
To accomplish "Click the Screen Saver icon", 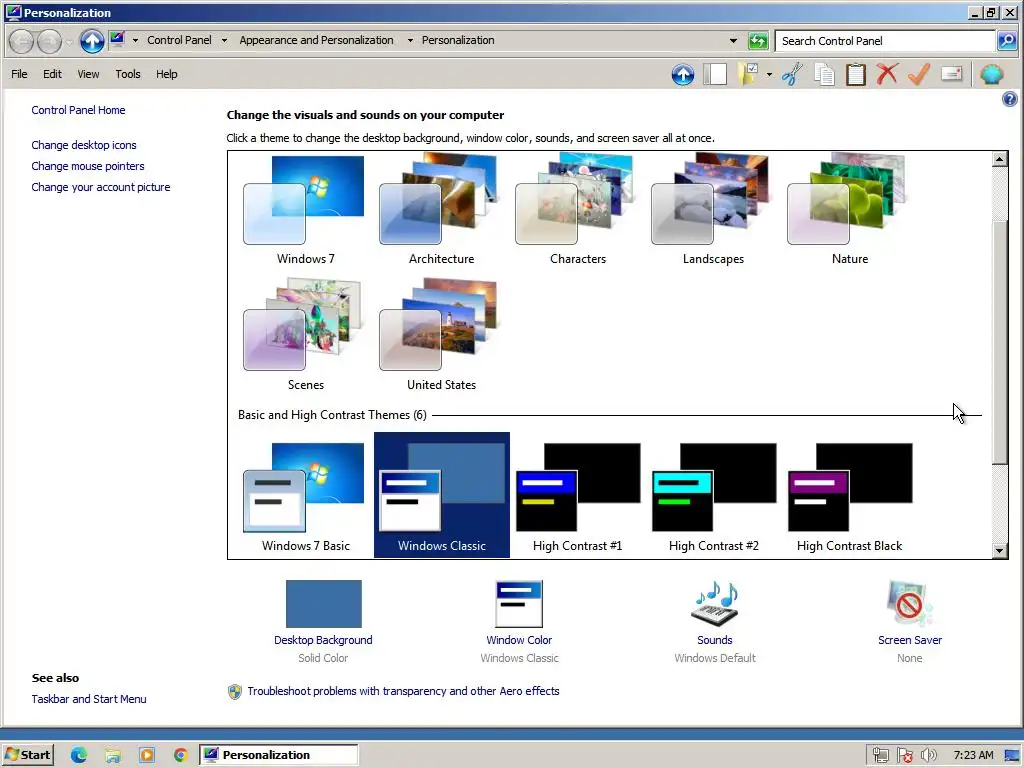I will tap(910, 603).
